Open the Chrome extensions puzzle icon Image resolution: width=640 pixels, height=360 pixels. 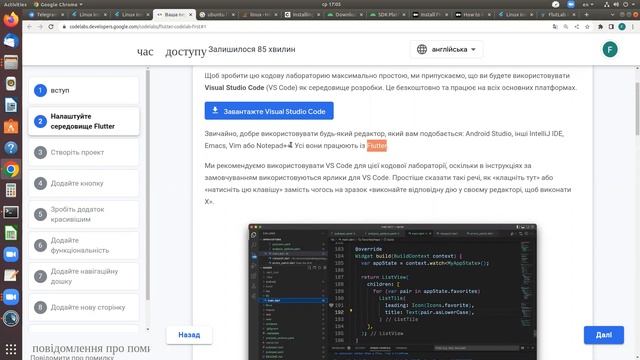coord(600,27)
